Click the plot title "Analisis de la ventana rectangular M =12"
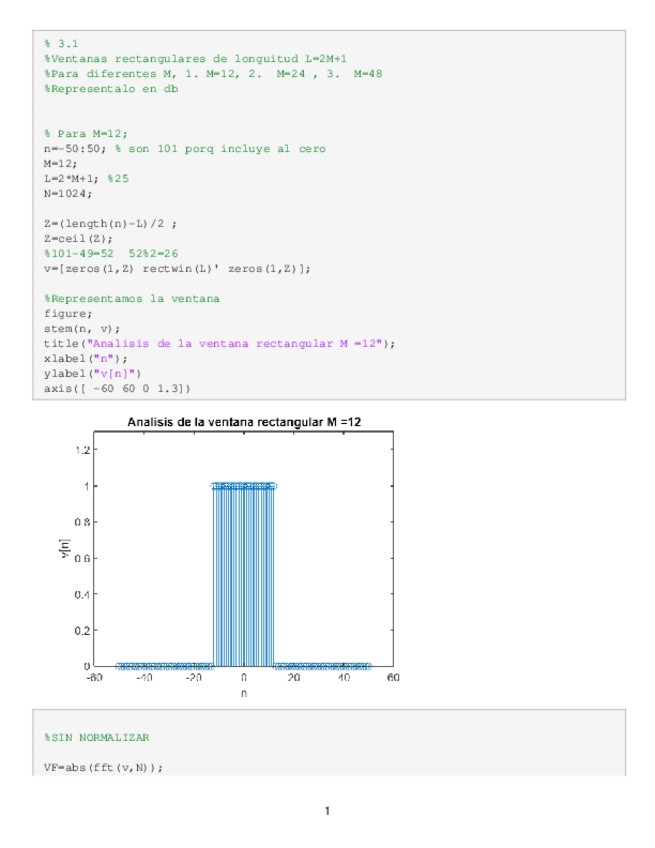The width and height of the screenshot is (655, 848). coord(245,423)
